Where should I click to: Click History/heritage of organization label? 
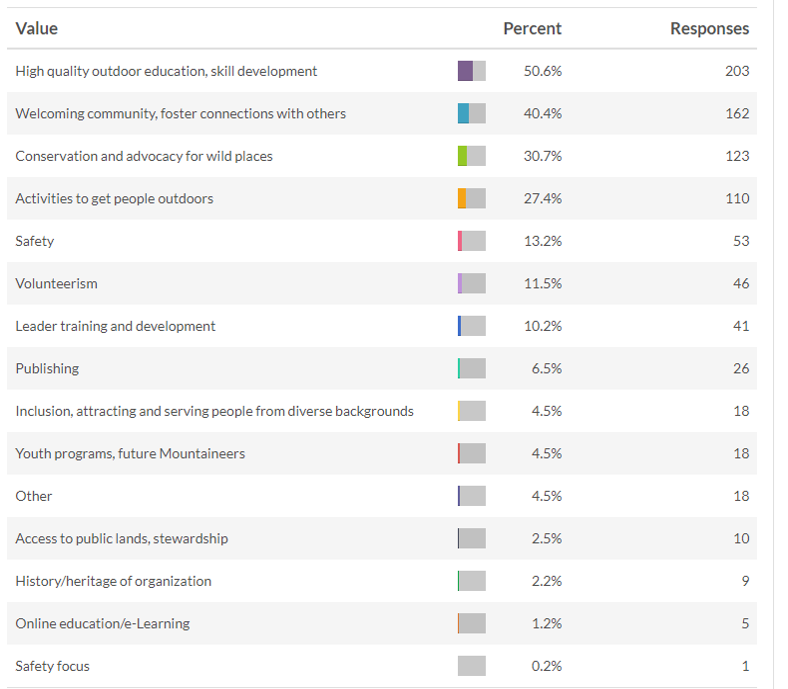pyautogui.click(x=113, y=581)
